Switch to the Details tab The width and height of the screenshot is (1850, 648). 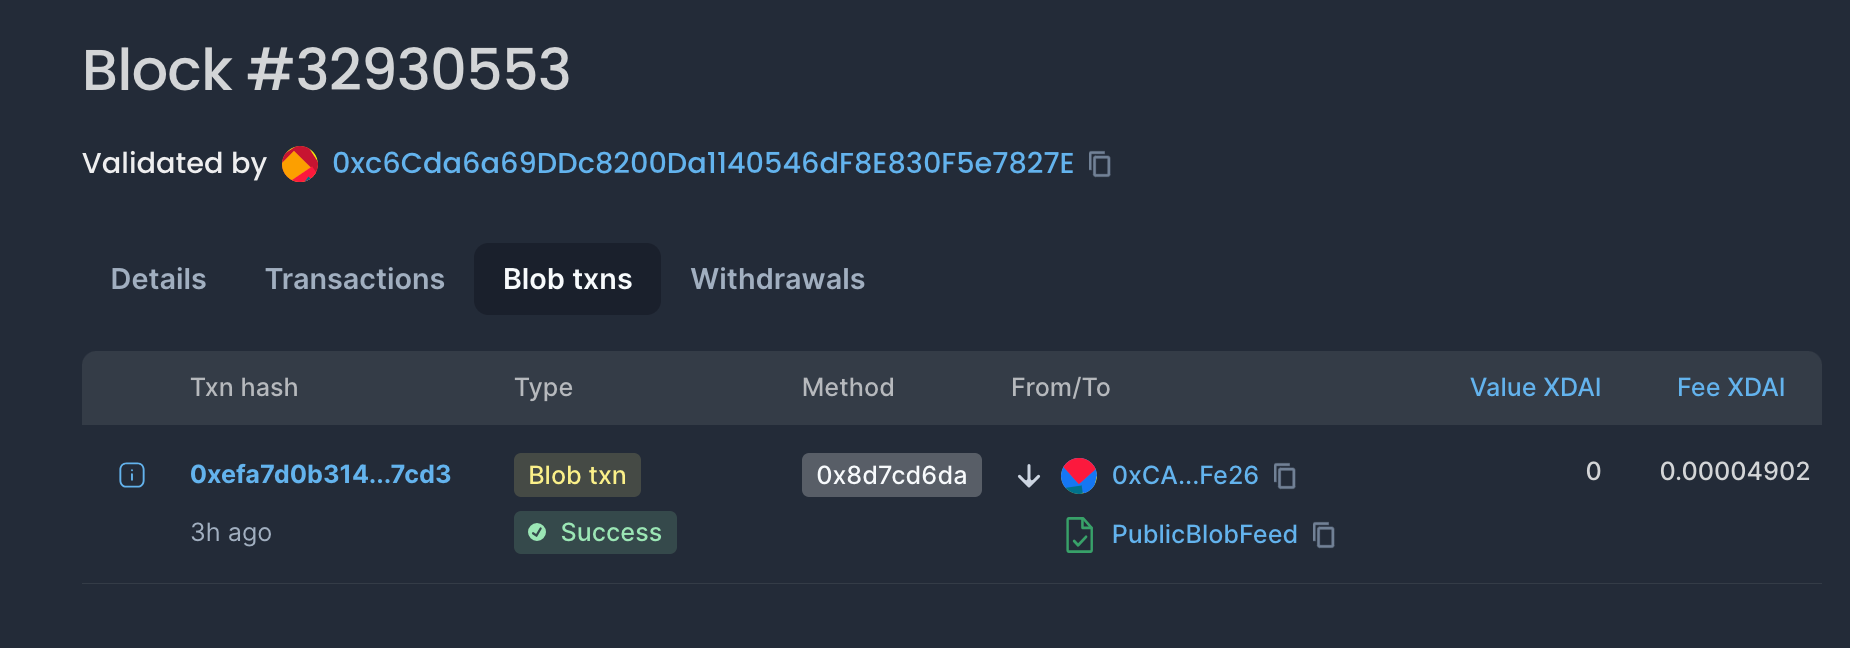157,279
